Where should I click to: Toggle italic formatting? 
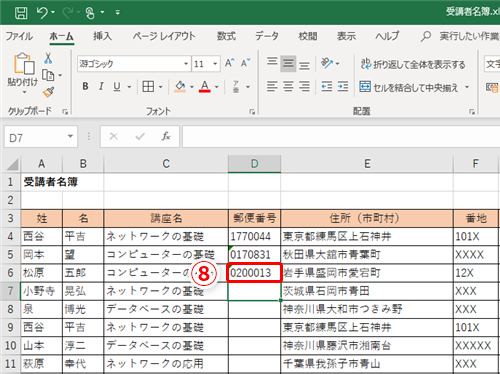pyautogui.click(x=101, y=86)
